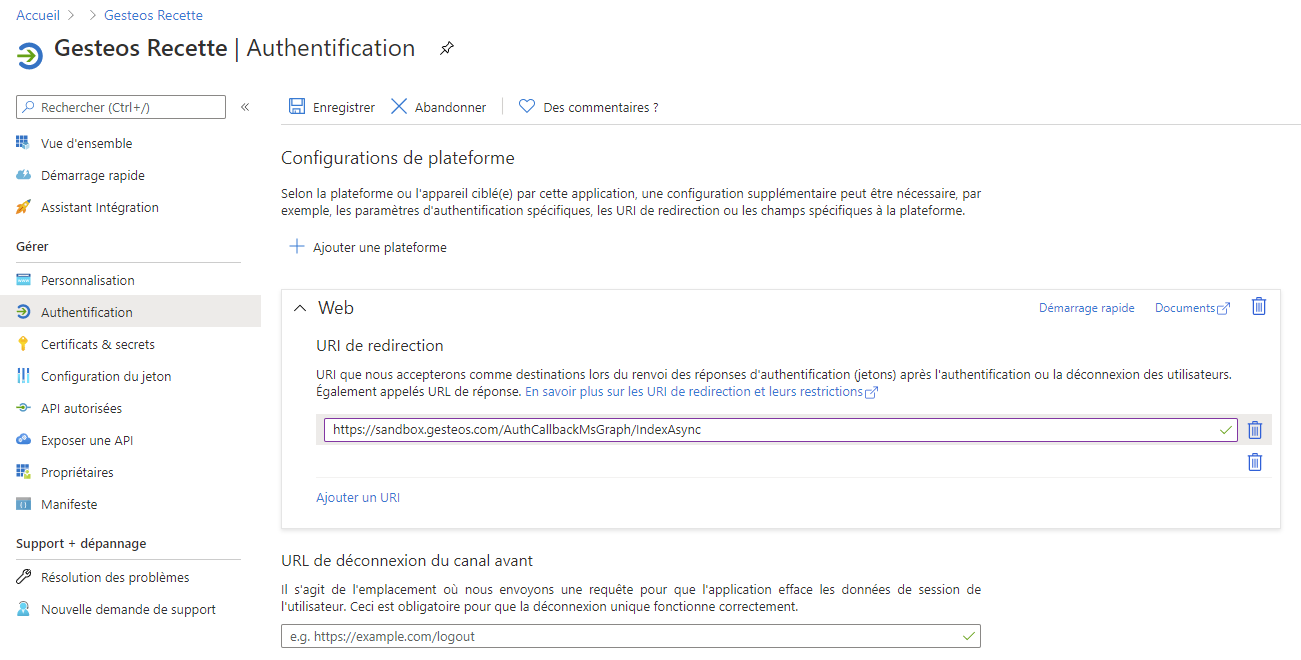The height and width of the screenshot is (660, 1301).
Task: Delete the empty second redirect URI
Action: point(1255,462)
